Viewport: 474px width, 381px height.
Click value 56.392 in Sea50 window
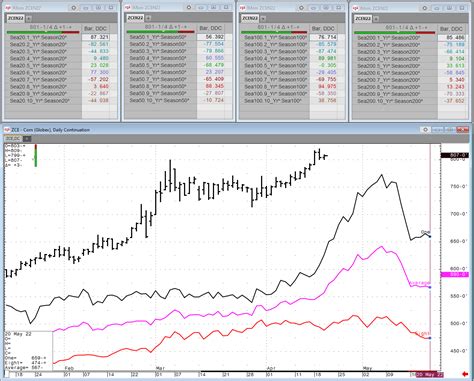pos(215,37)
